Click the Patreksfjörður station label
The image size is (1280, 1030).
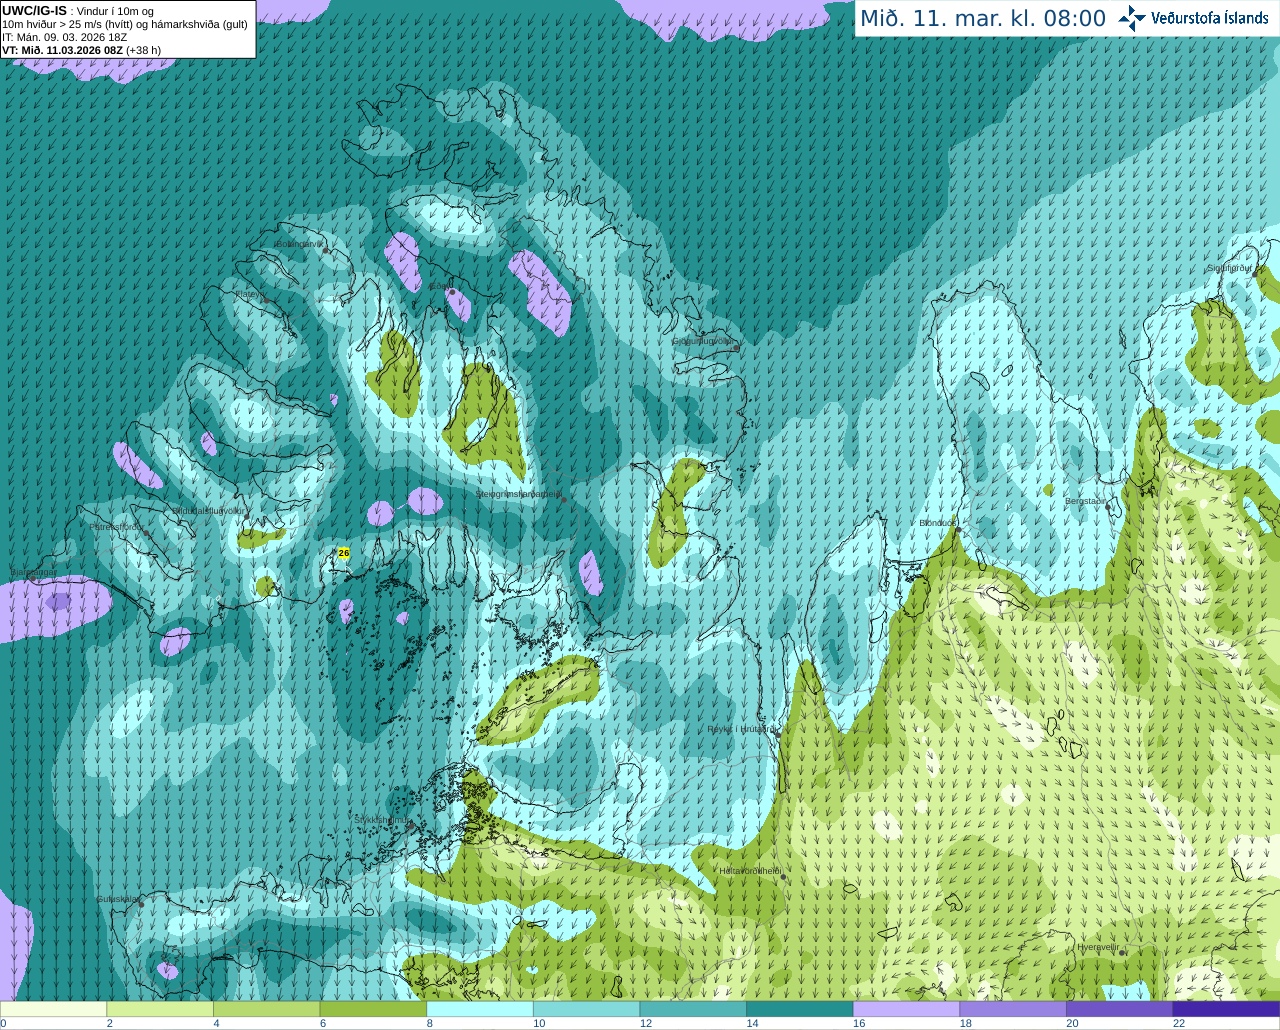(x=117, y=526)
